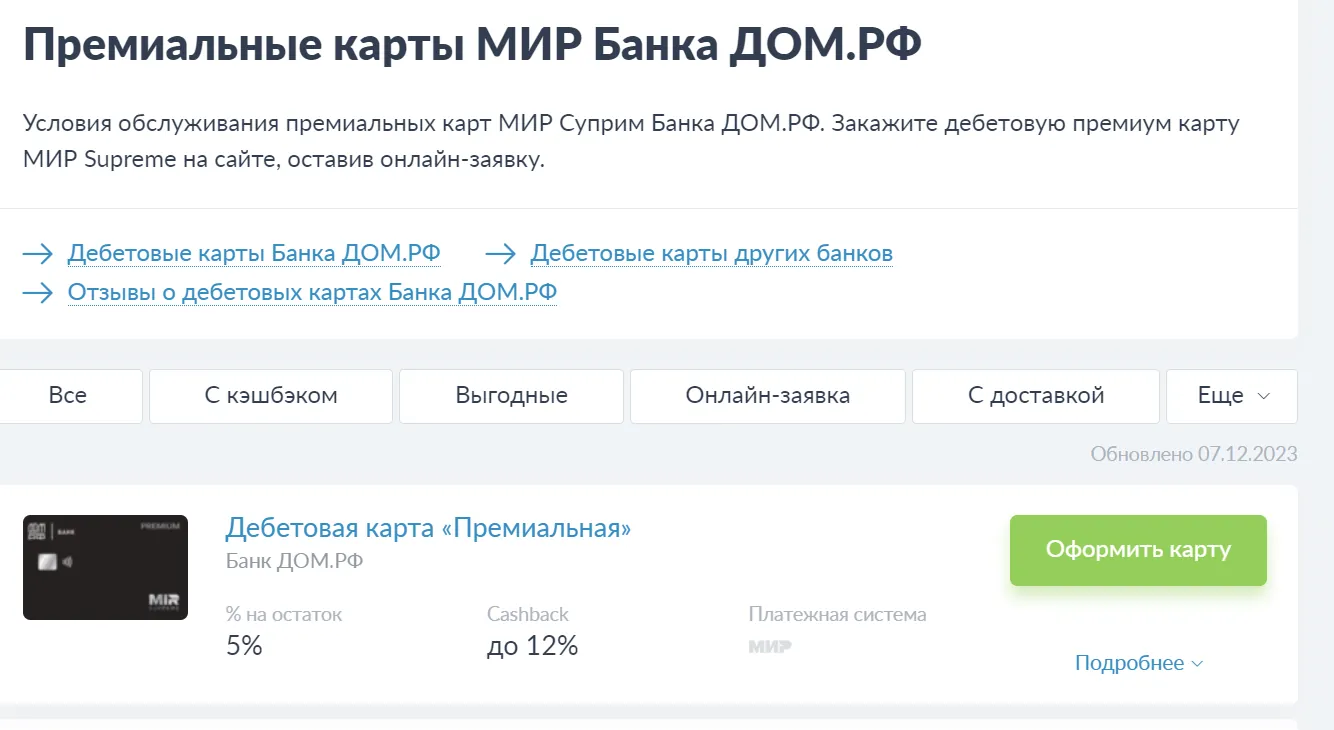Click the chevron next to «Еще»
This screenshot has width=1334, height=730.
click(x=1263, y=396)
